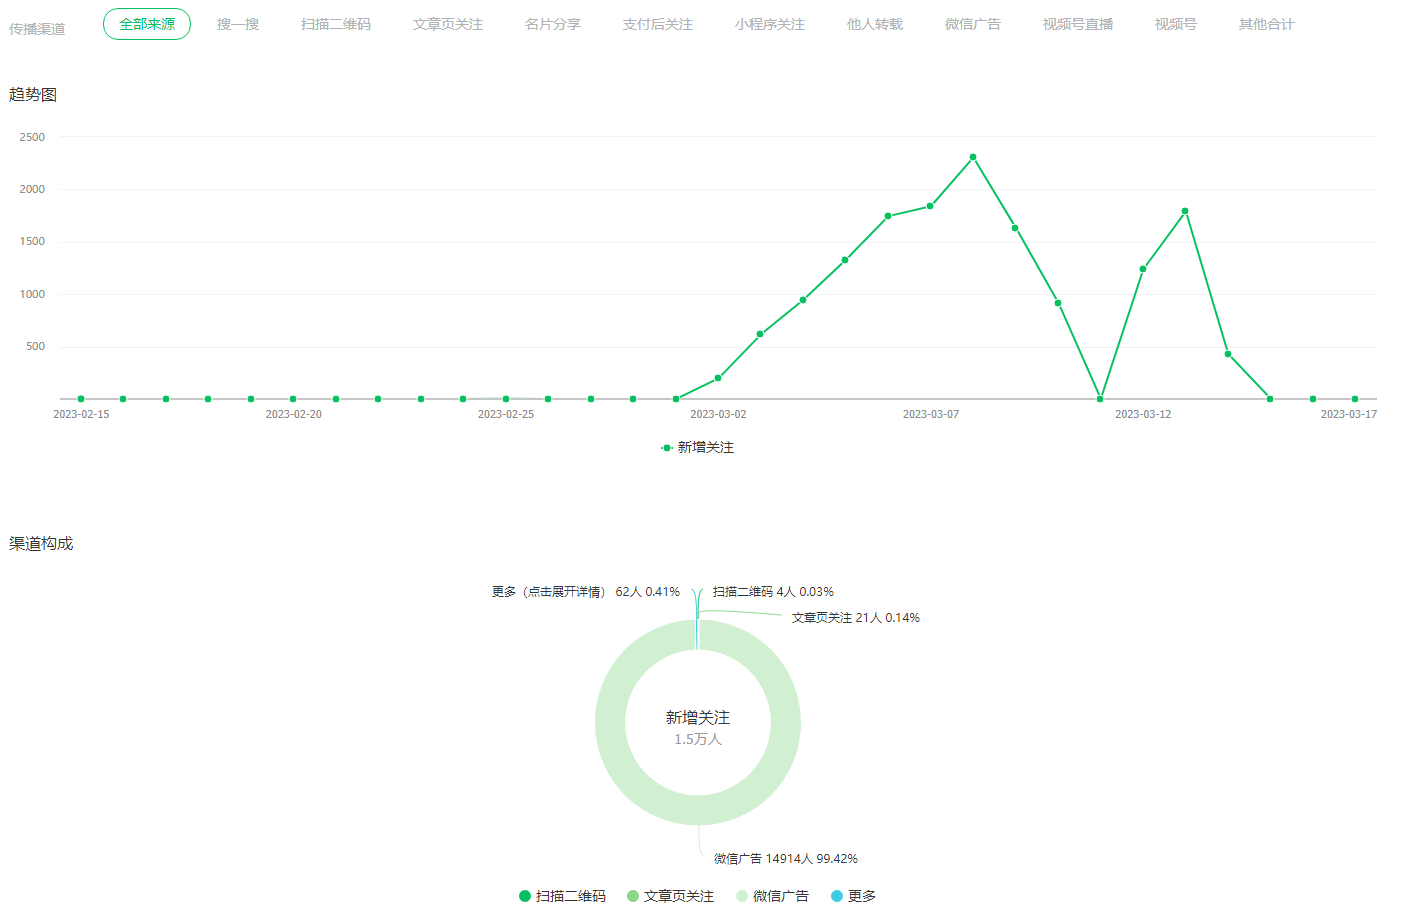Click the data point at 2023-03-17
Screen dimensions: 1418x903
(1355, 399)
